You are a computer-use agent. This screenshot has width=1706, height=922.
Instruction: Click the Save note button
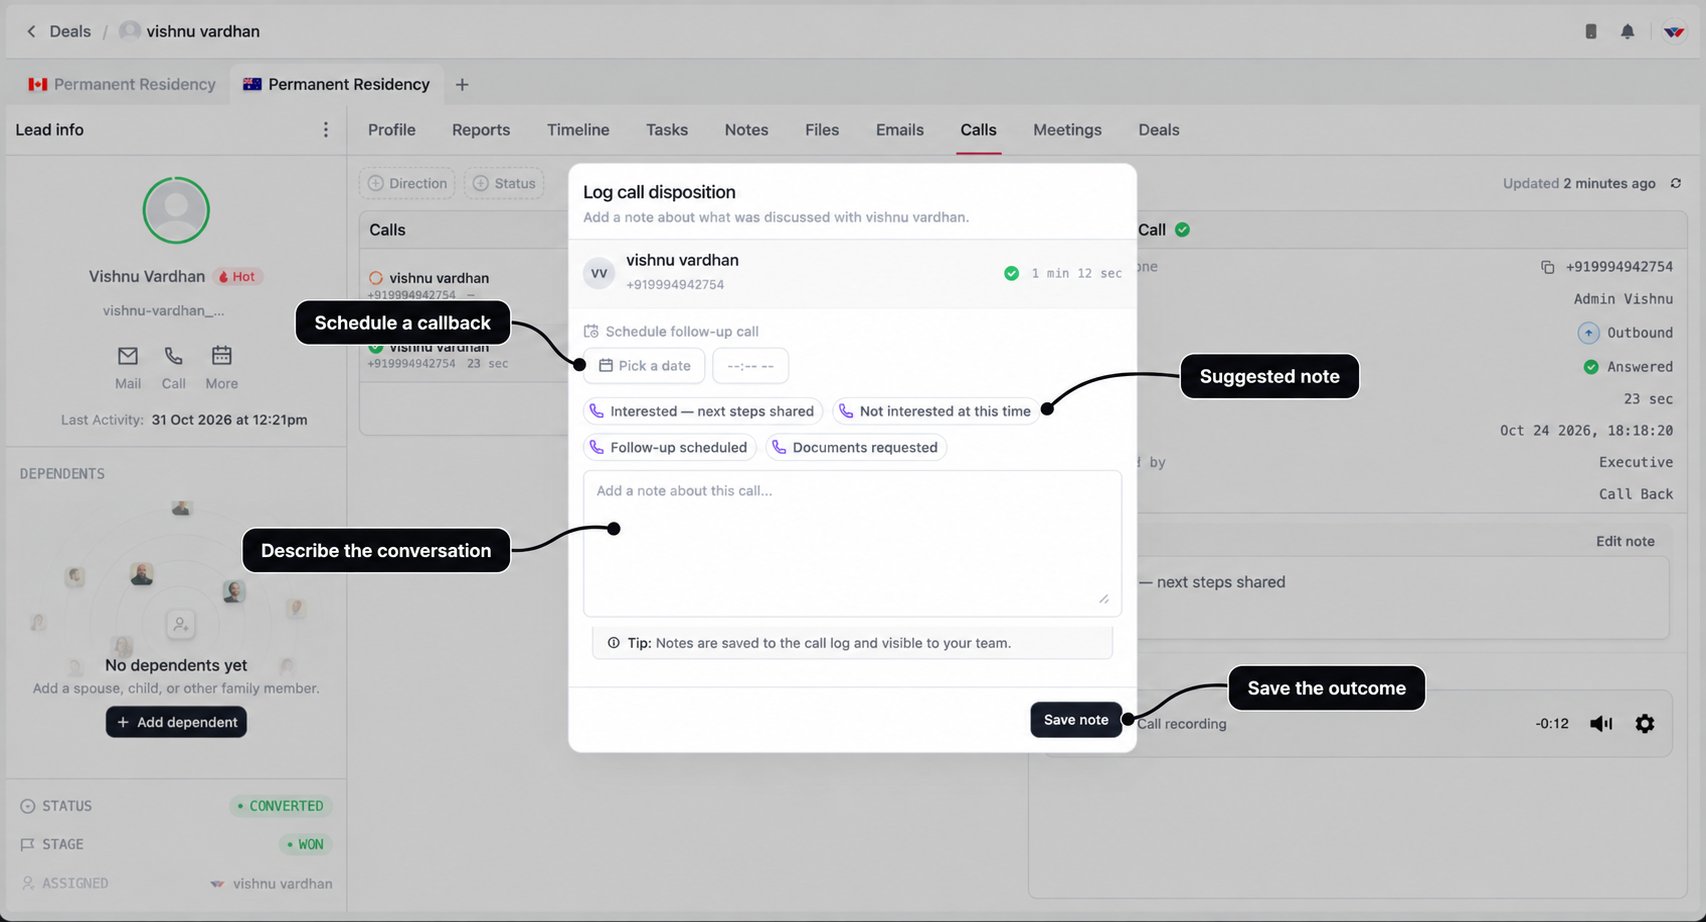click(1076, 720)
